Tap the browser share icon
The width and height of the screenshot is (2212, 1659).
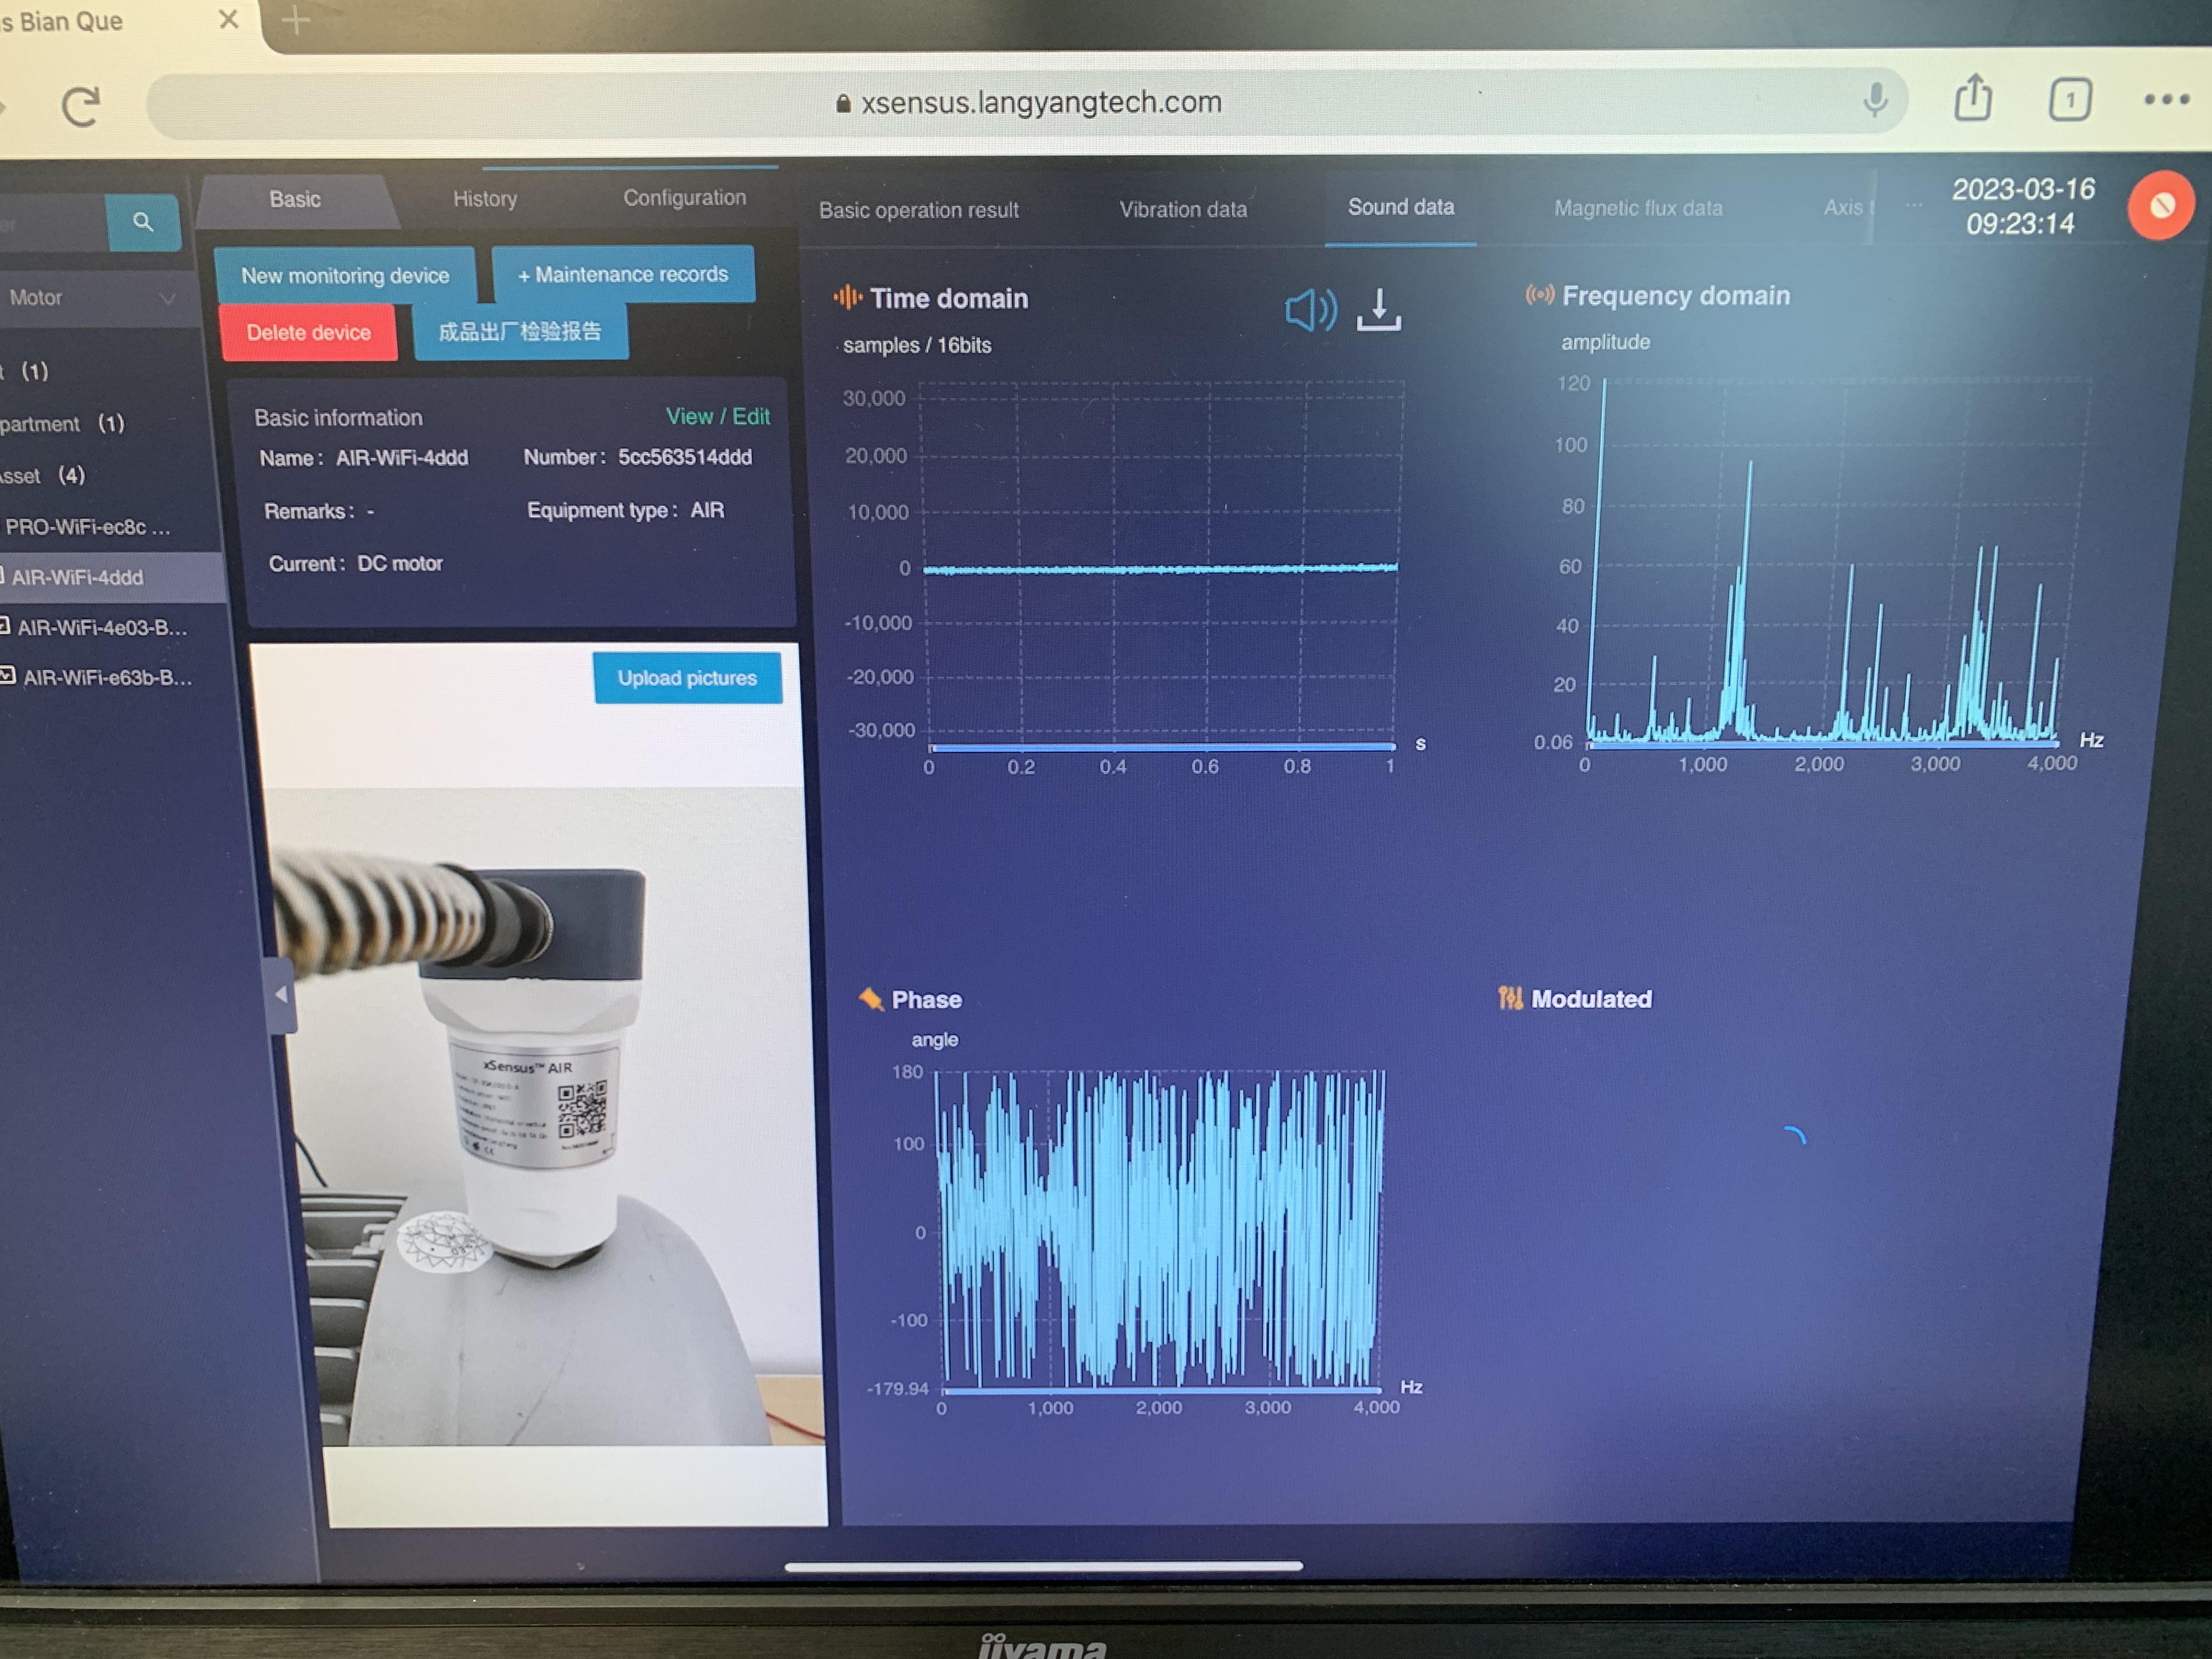click(1972, 99)
